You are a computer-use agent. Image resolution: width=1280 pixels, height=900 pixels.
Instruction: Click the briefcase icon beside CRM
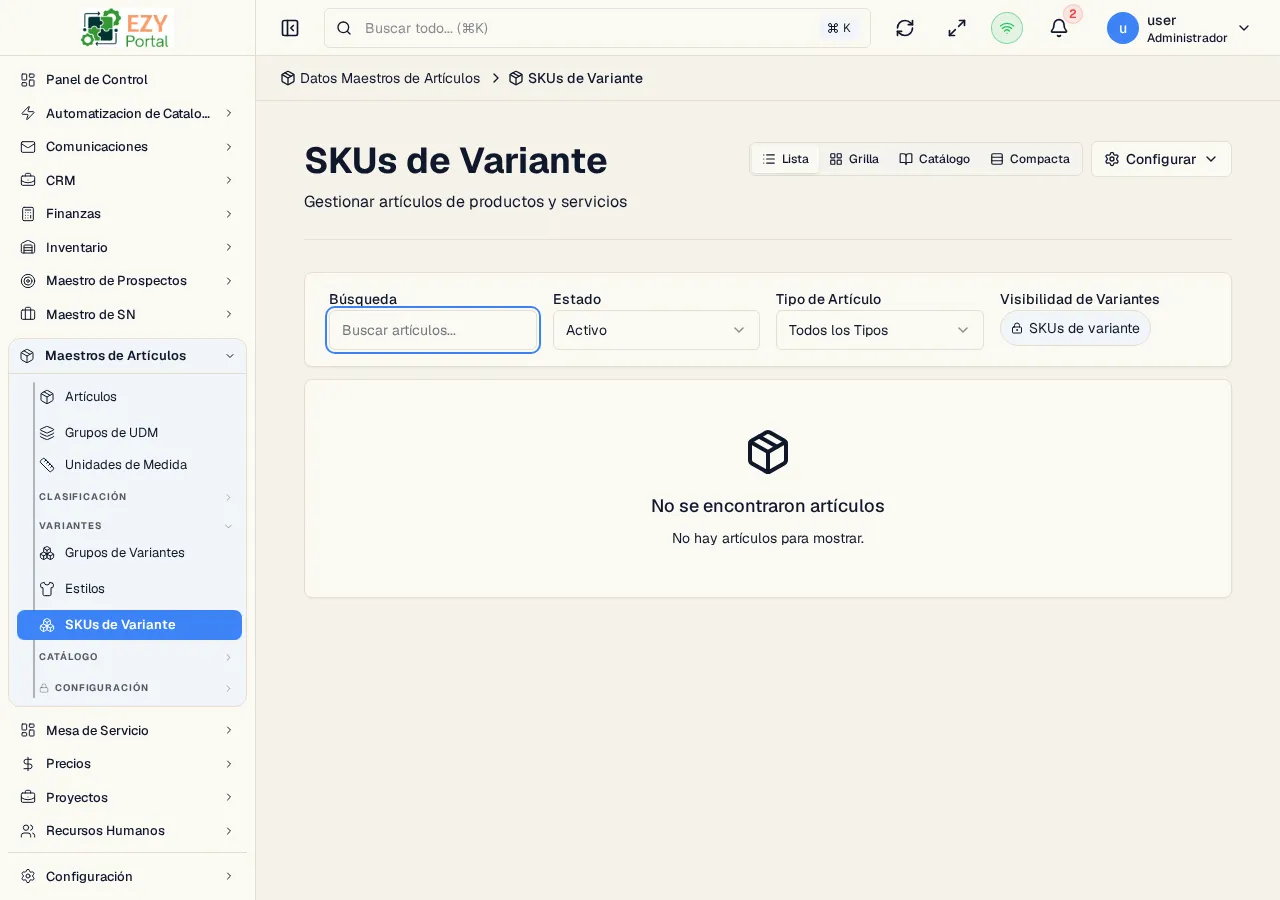(x=28, y=180)
